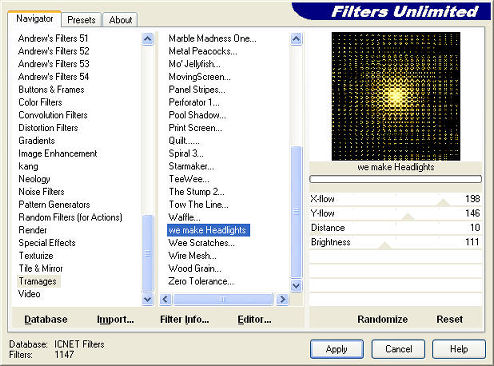The height and width of the screenshot is (366, 494).
Task: Cancel the Filters Unlimited dialog
Action: coord(398,349)
